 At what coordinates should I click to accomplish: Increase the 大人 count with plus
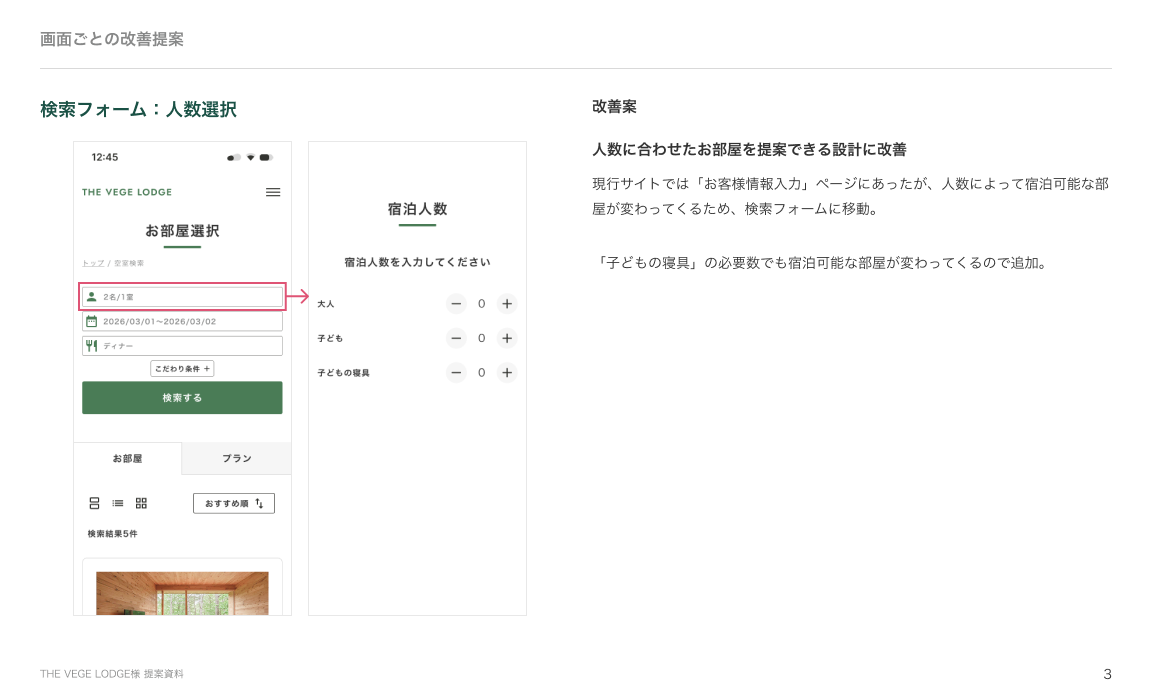[x=507, y=304]
